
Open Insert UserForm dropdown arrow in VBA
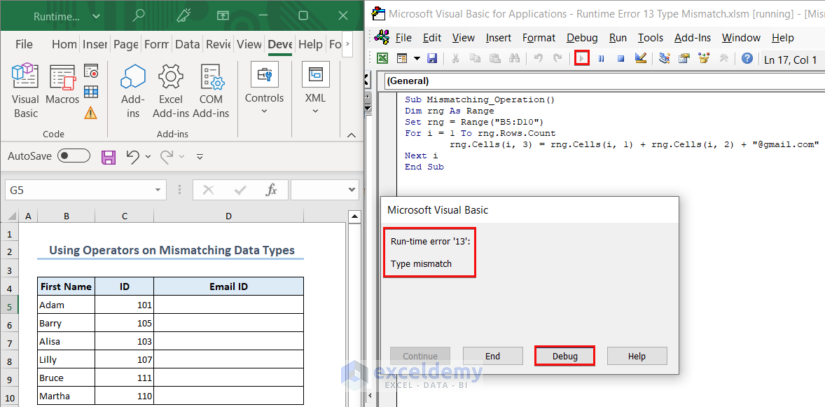point(417,59)
